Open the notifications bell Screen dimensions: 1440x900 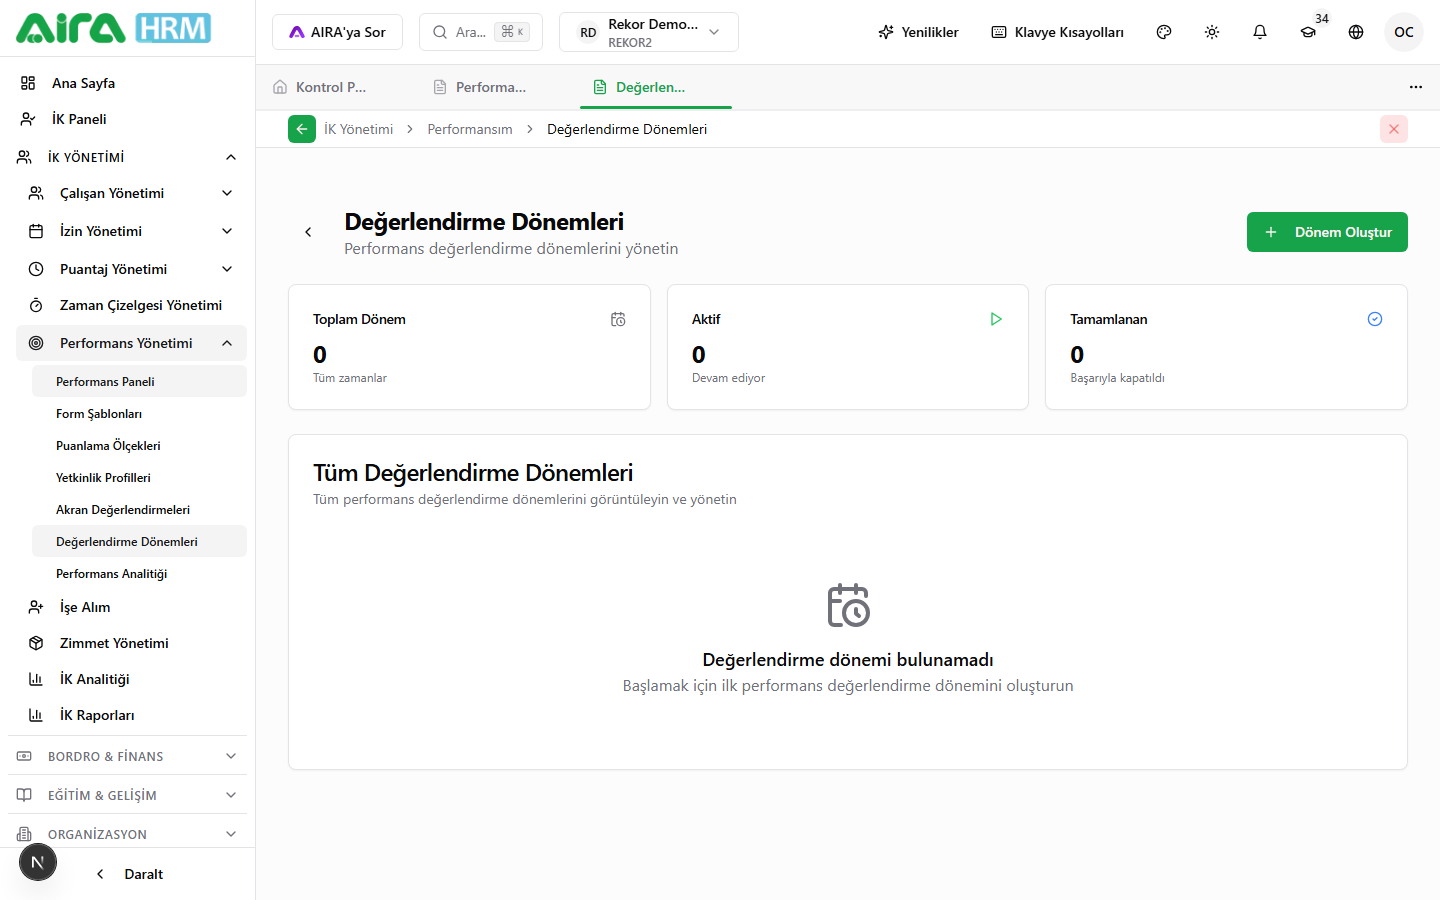click(x=1260, y=32)
